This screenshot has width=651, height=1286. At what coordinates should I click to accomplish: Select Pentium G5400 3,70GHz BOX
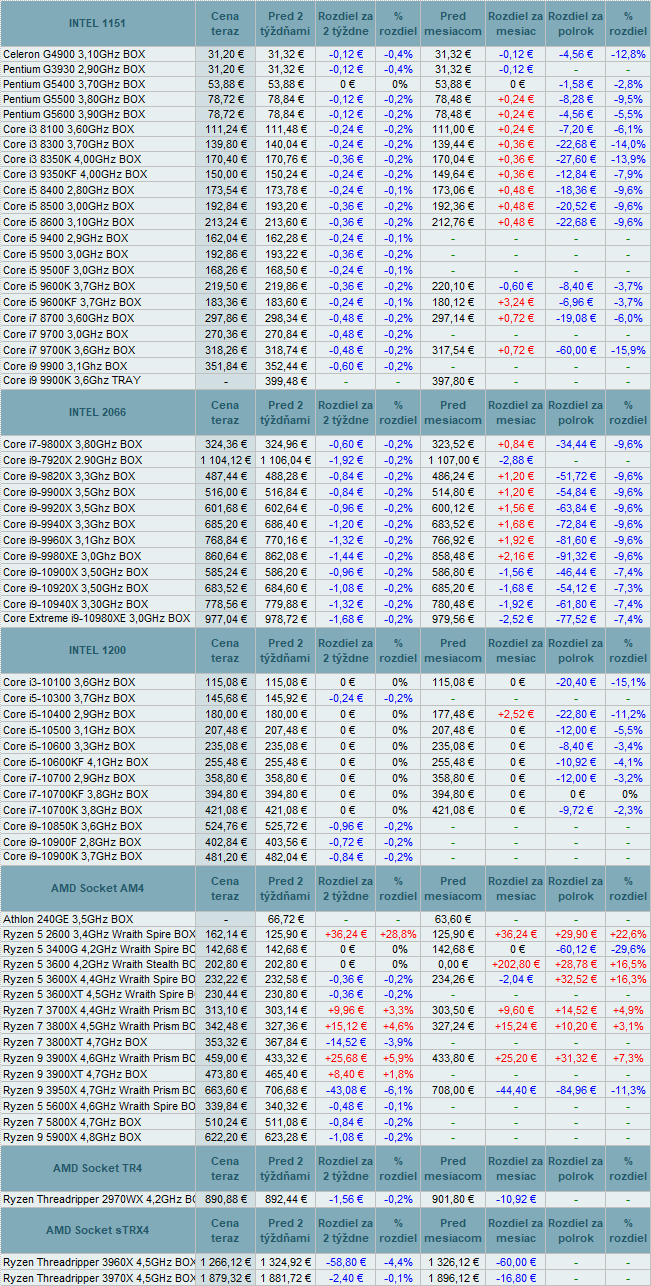(x=73, y=85)
